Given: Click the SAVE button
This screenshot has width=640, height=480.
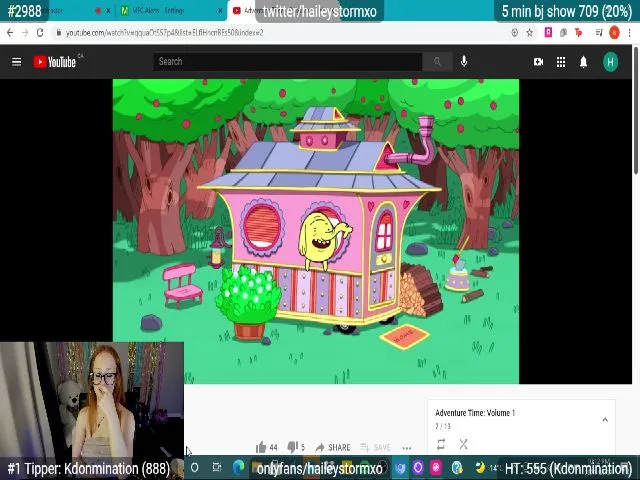Looking at the screenshot, I should coord(375,447).
